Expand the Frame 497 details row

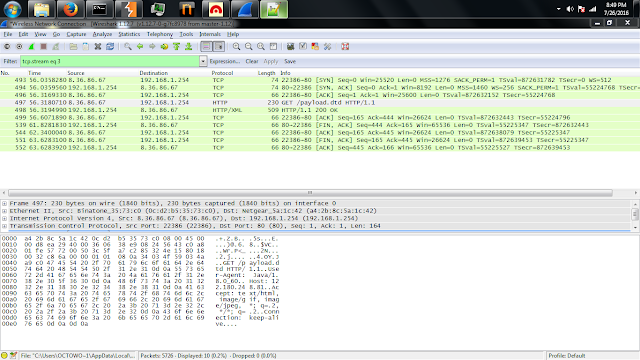click(x=4, y=203)
